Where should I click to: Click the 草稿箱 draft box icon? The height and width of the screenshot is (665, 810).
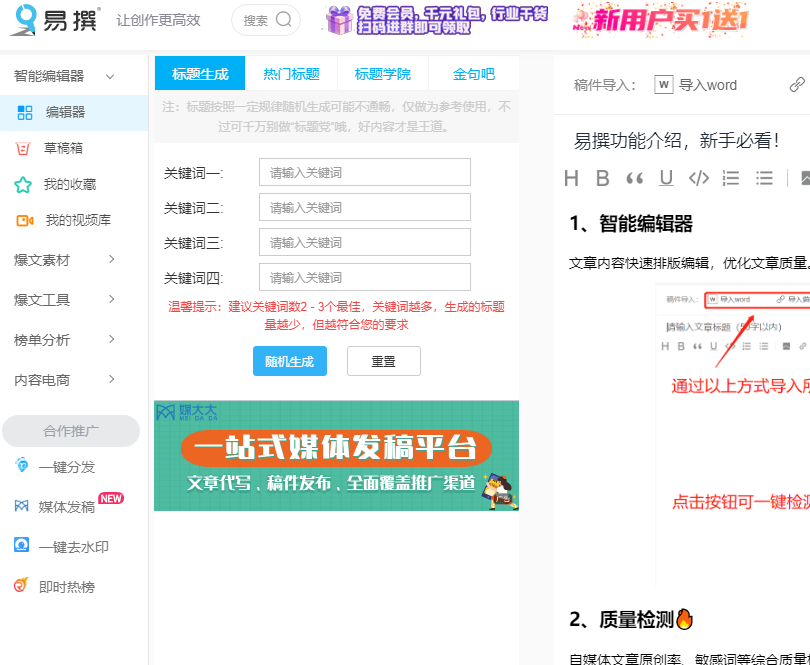(23, 149)
